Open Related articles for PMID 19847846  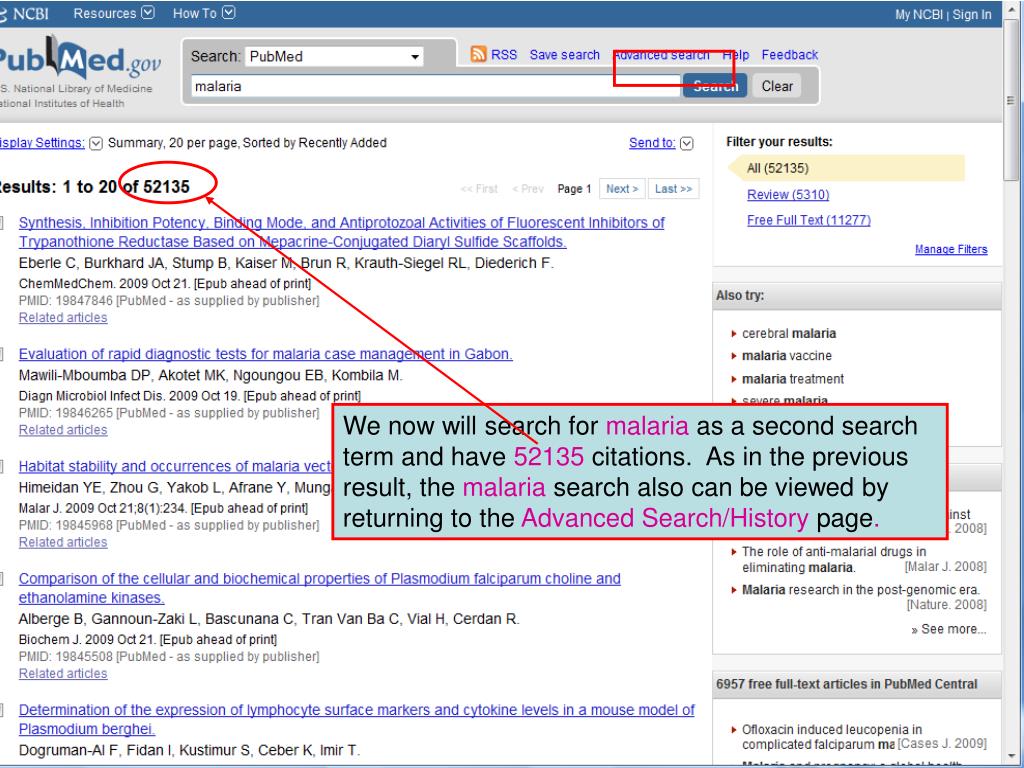pos(63,317)
